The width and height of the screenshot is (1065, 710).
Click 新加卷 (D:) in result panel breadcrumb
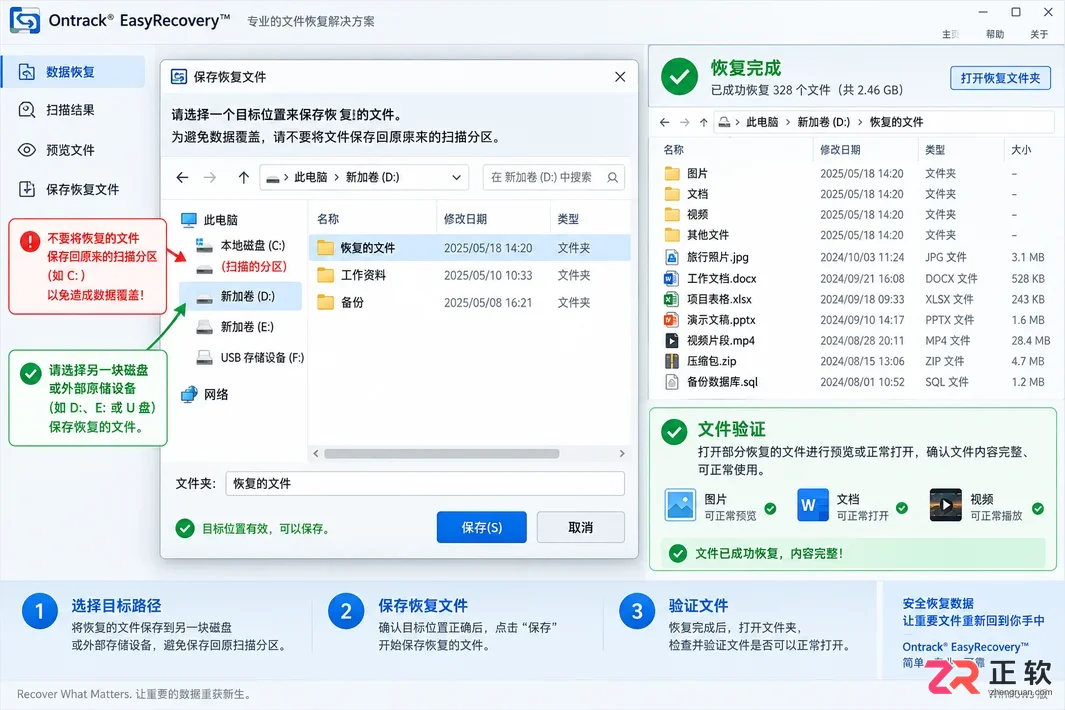823,122
